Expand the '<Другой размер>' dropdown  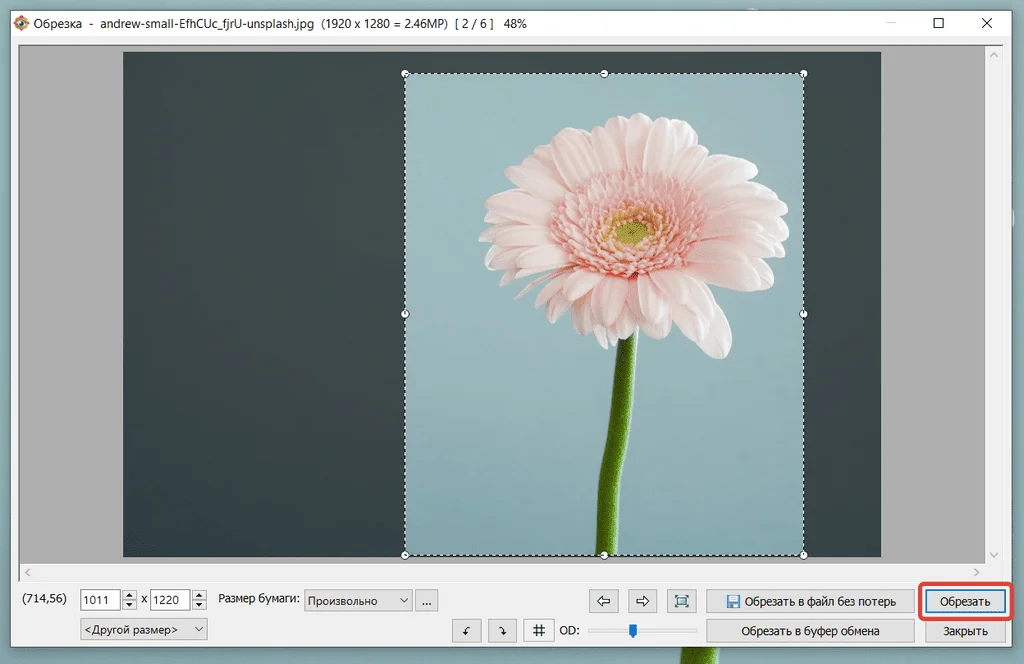144,629
